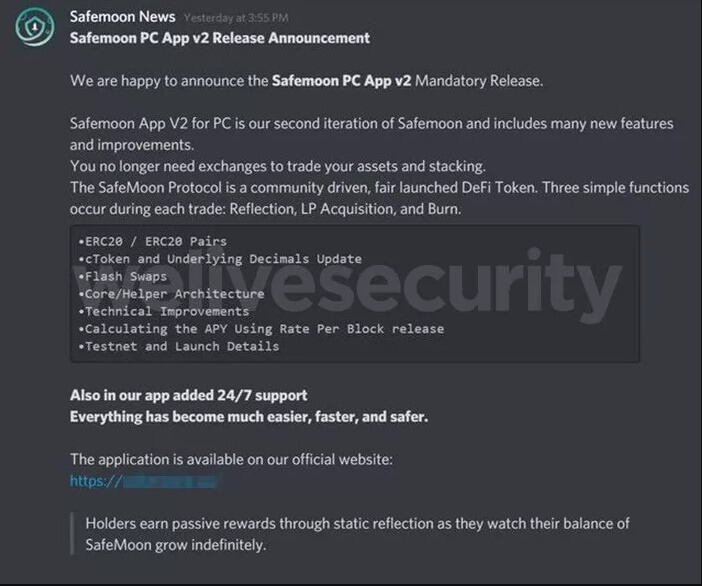Click The application is available on our official website text
The height and width of the screenshot is (586, 702).
pos(231,459)
